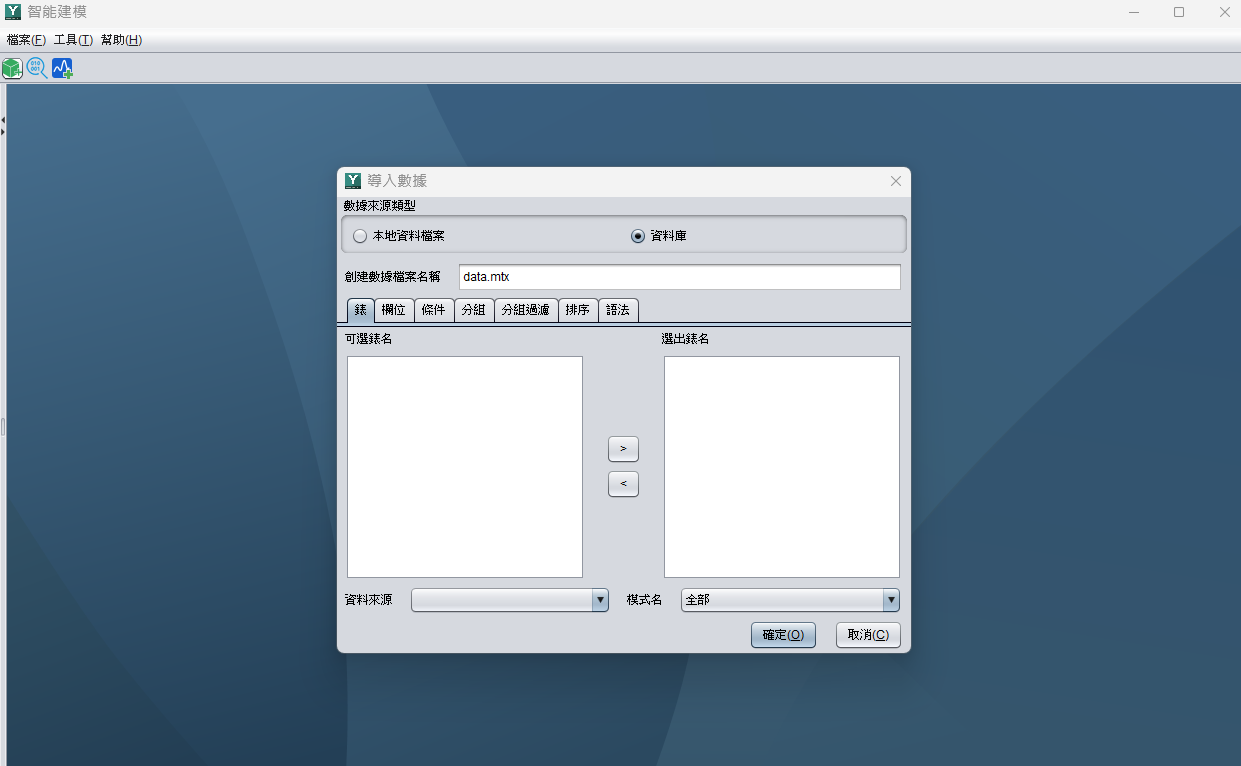The width and height of the screenshot is (1241, 766).
Task: Select the 本地資料檔案 radio button
Action: click(360, 235)
